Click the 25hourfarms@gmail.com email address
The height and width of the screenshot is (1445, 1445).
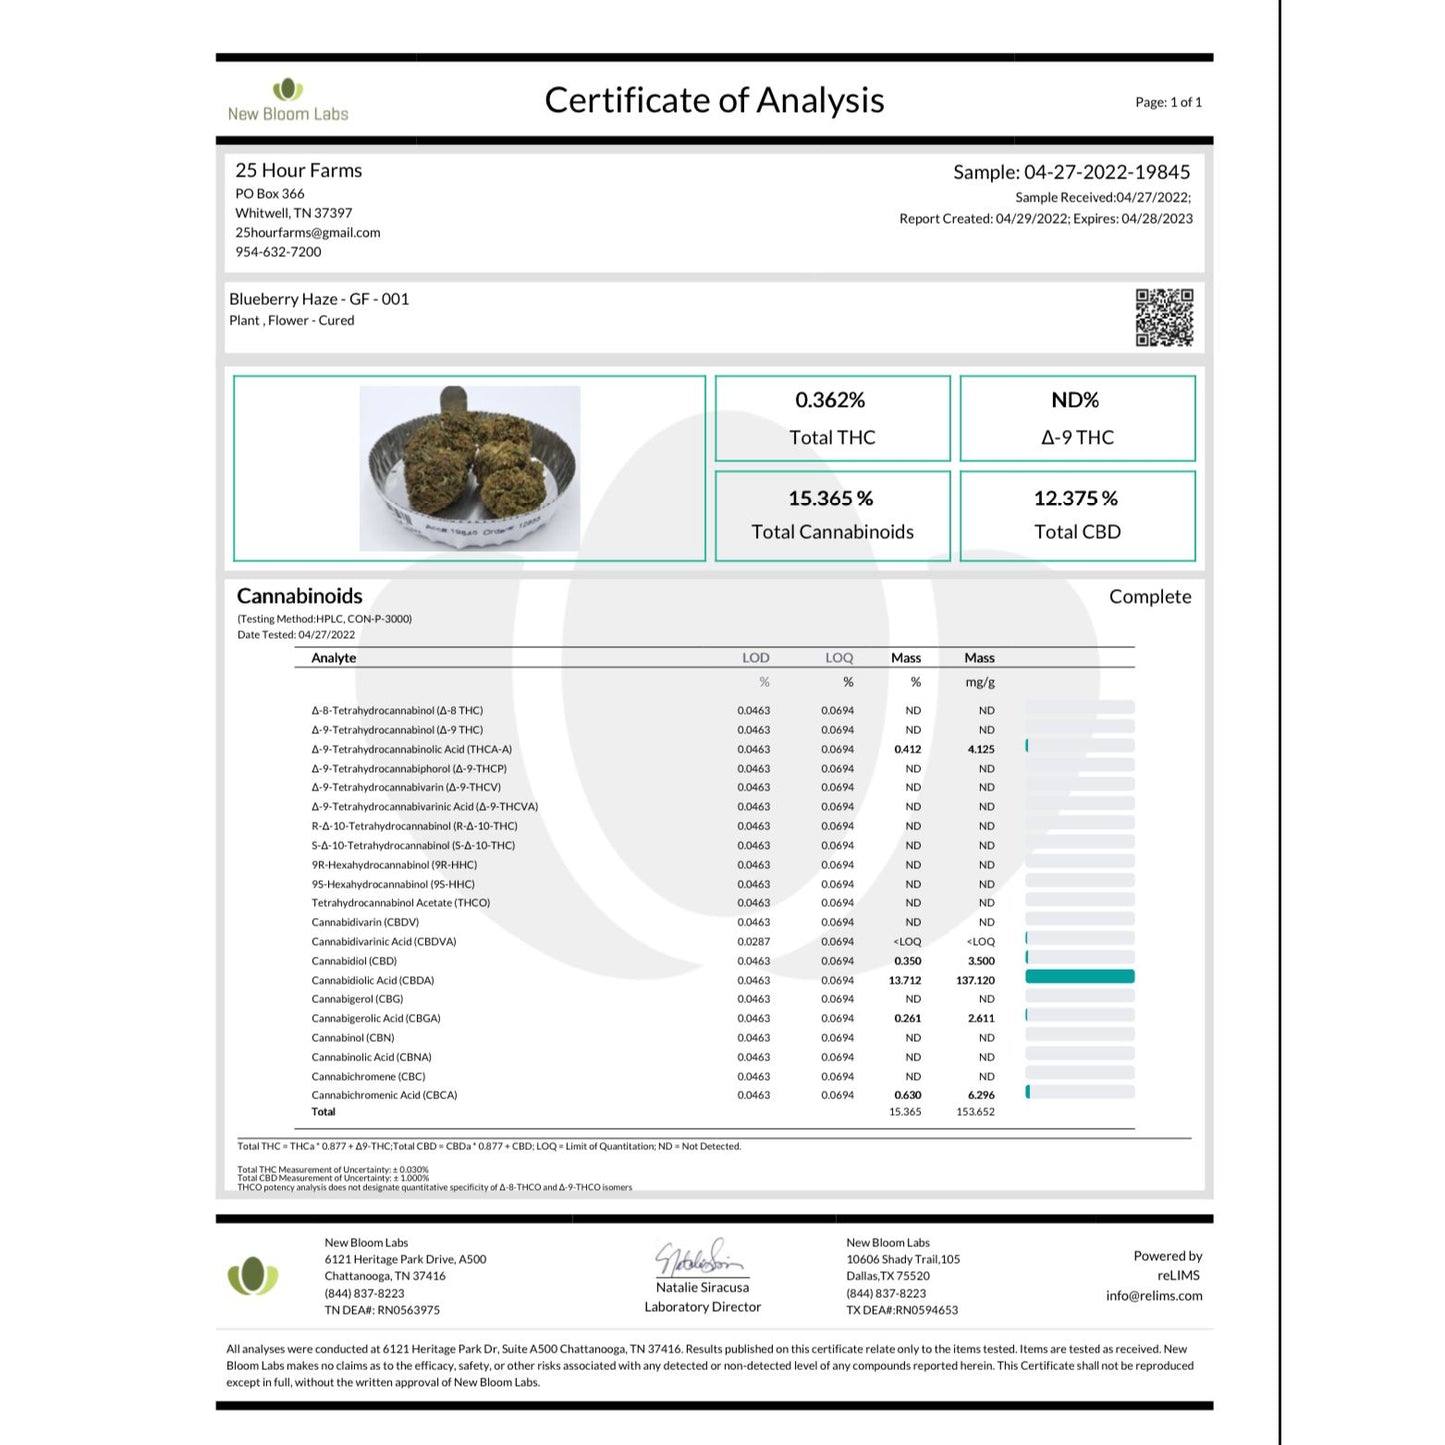308,232
